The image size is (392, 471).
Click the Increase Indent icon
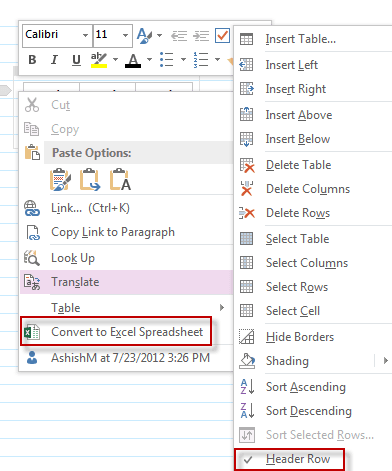point(201,35)
